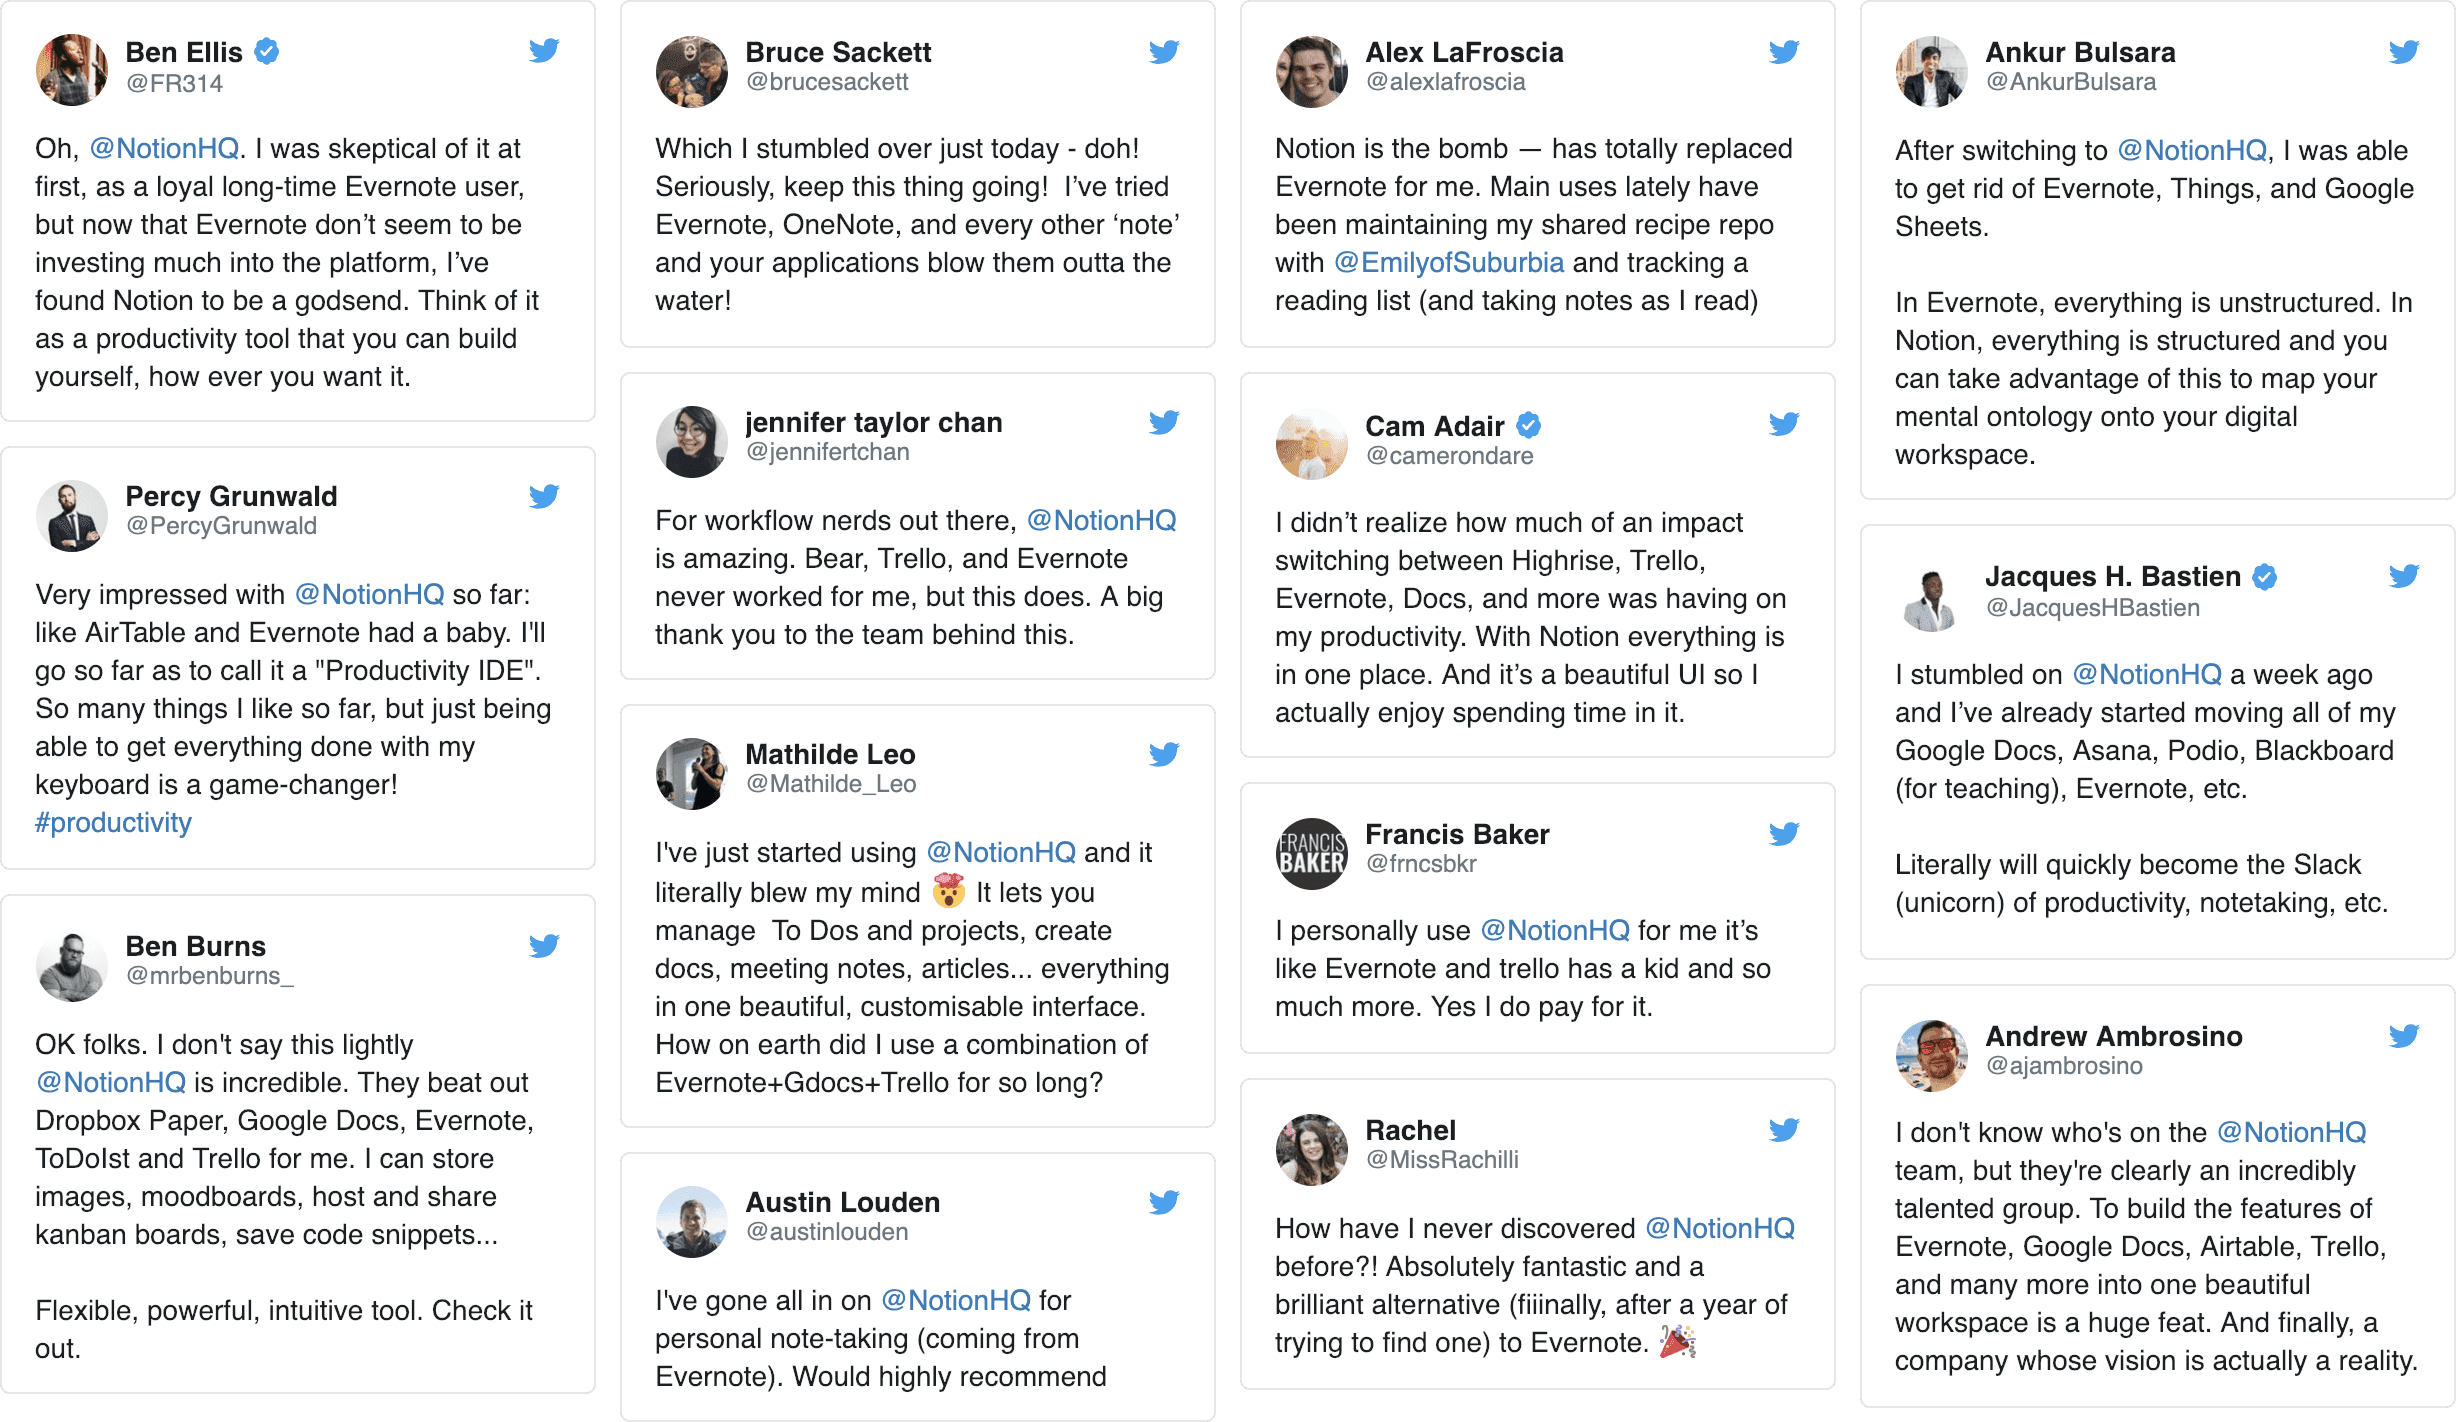
Task: Click the Twitter bird icon on Rachel's tweet
Action: [1784, 1130]
